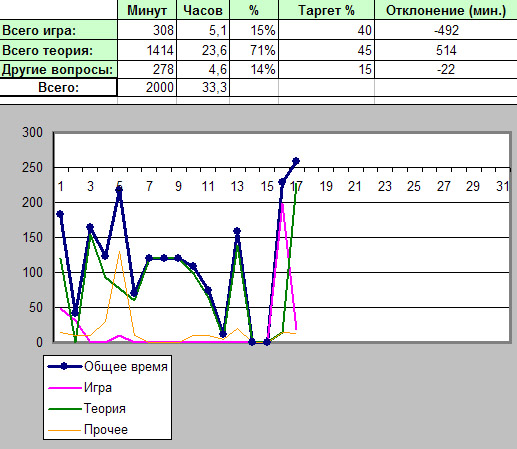Image resolution: width=517 pixels, height=449 pixels.
Task: Select the "Всего:" total label cell
Action: coord(59,87)
